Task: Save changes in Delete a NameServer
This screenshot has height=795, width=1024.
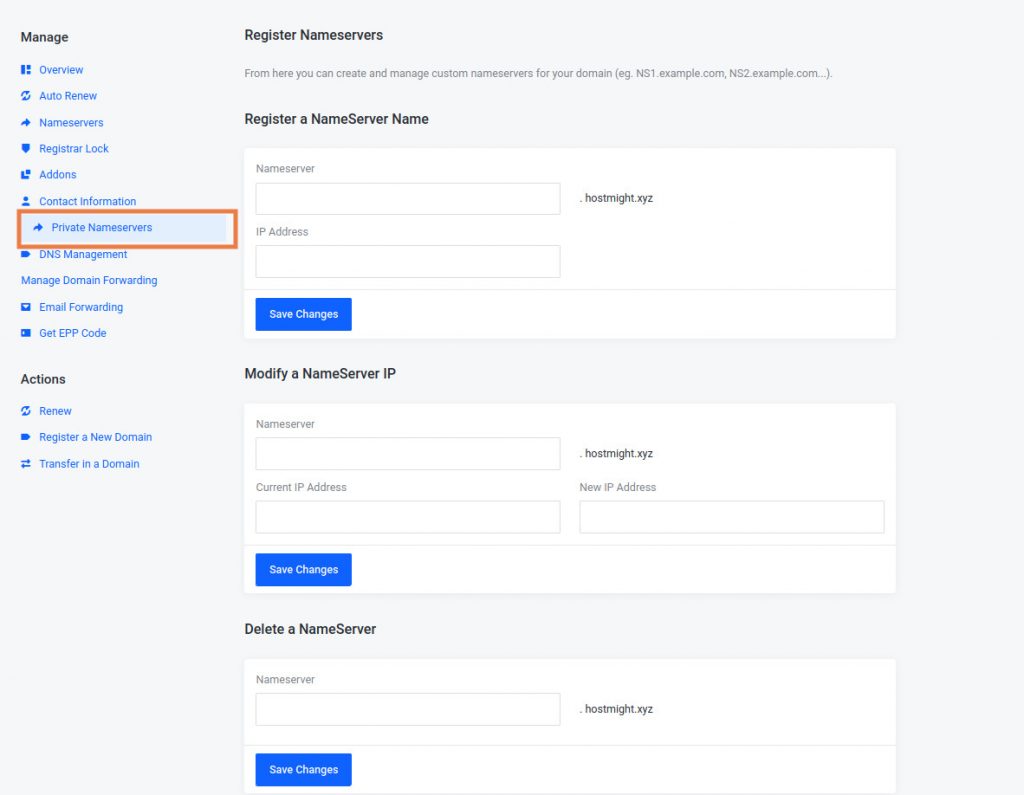Action: [x=304, y=770]
